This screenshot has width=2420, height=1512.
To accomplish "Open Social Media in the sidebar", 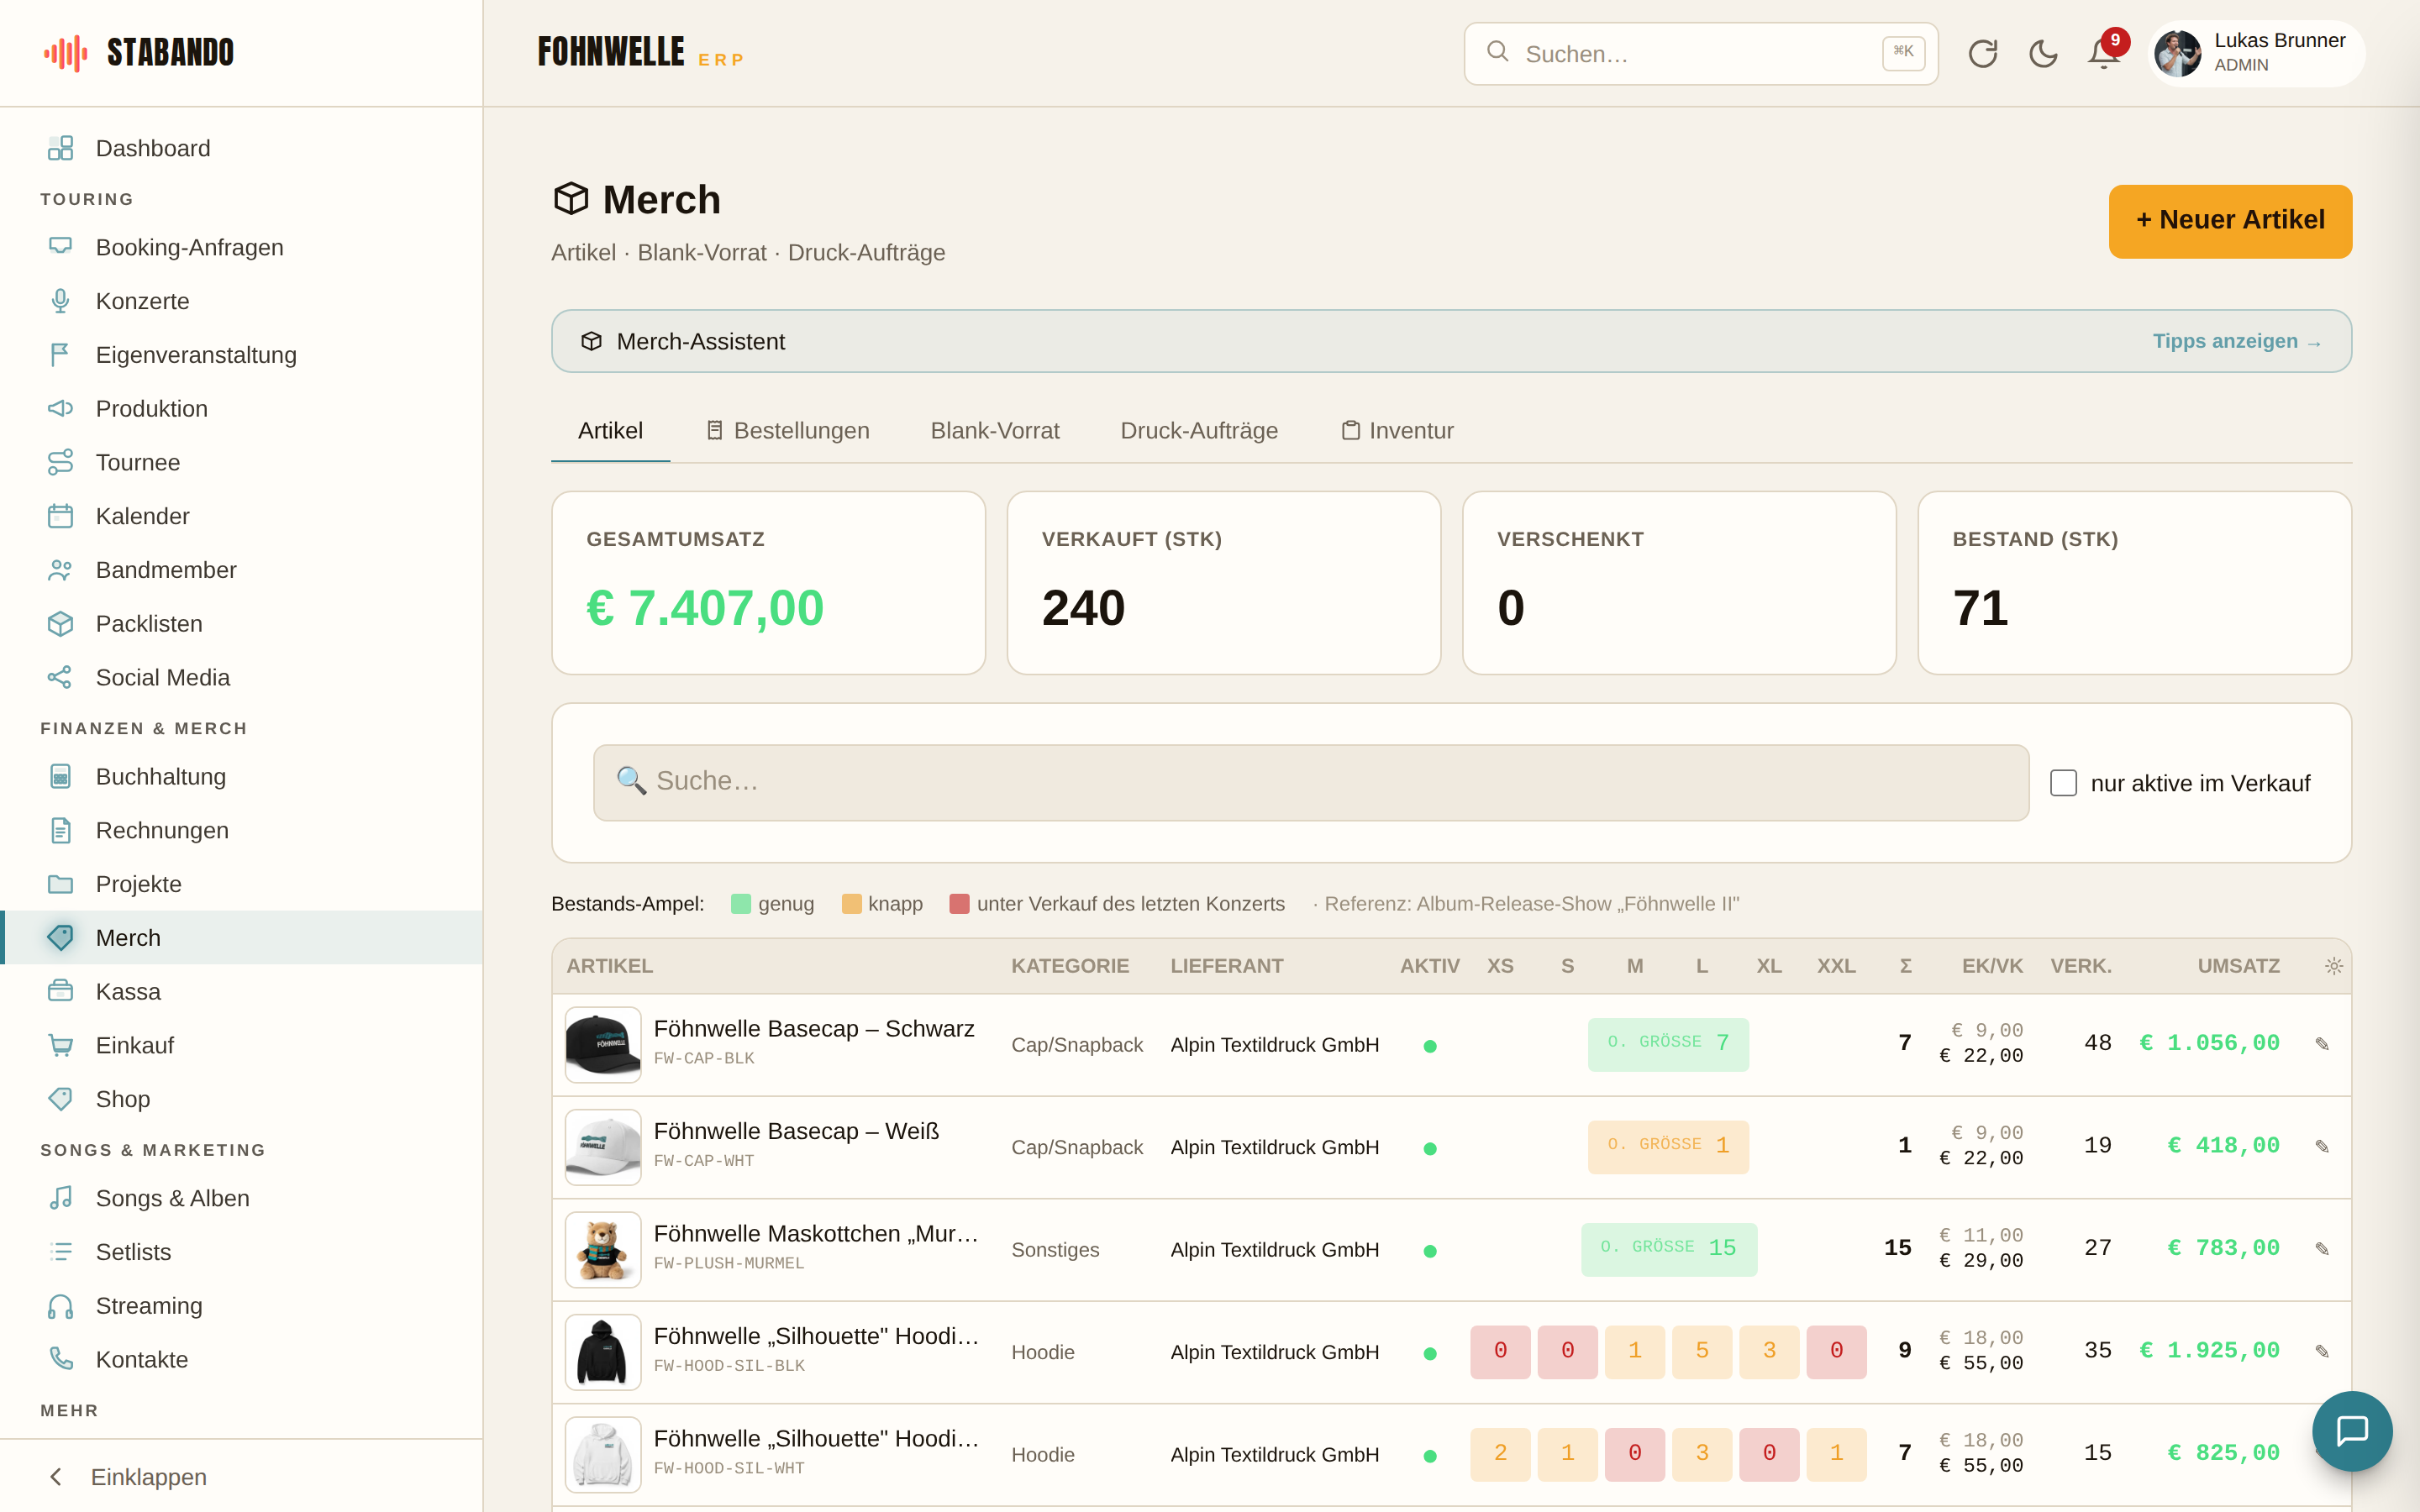I will 242,677.
